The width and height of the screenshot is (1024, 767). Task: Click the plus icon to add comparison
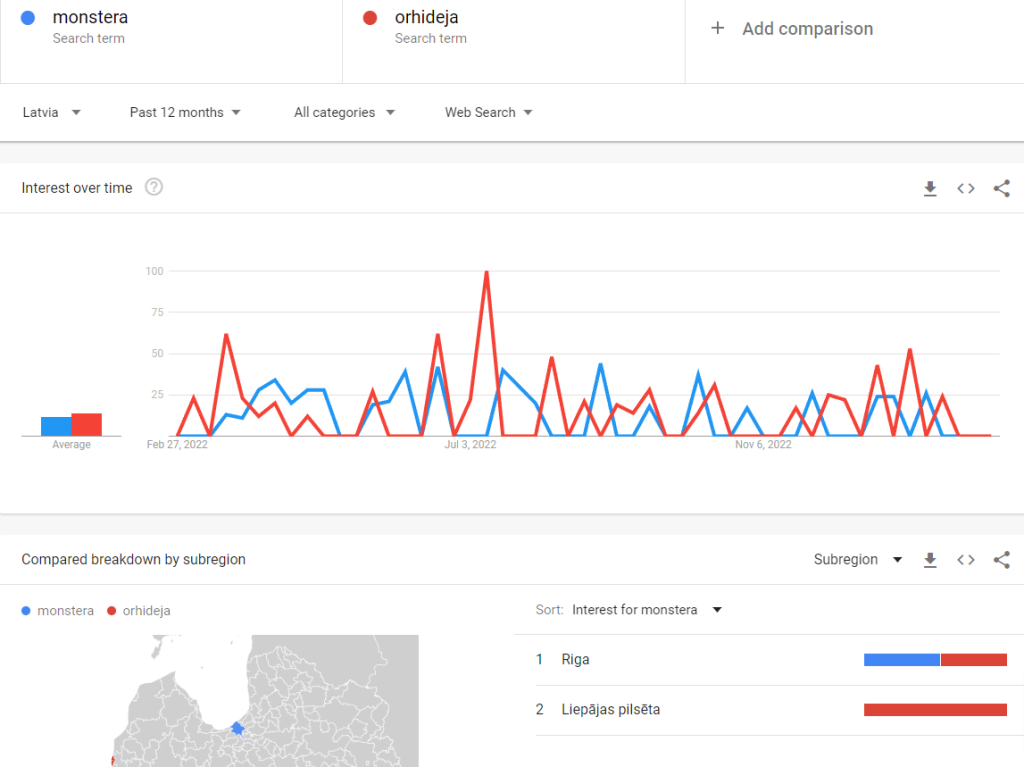tap(717, 29)
